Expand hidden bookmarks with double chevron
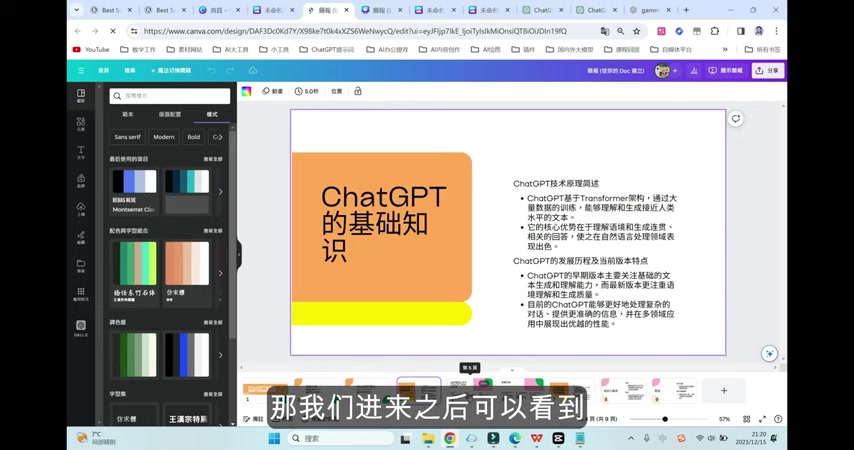The image size is (854, 450). coord(725,50)
